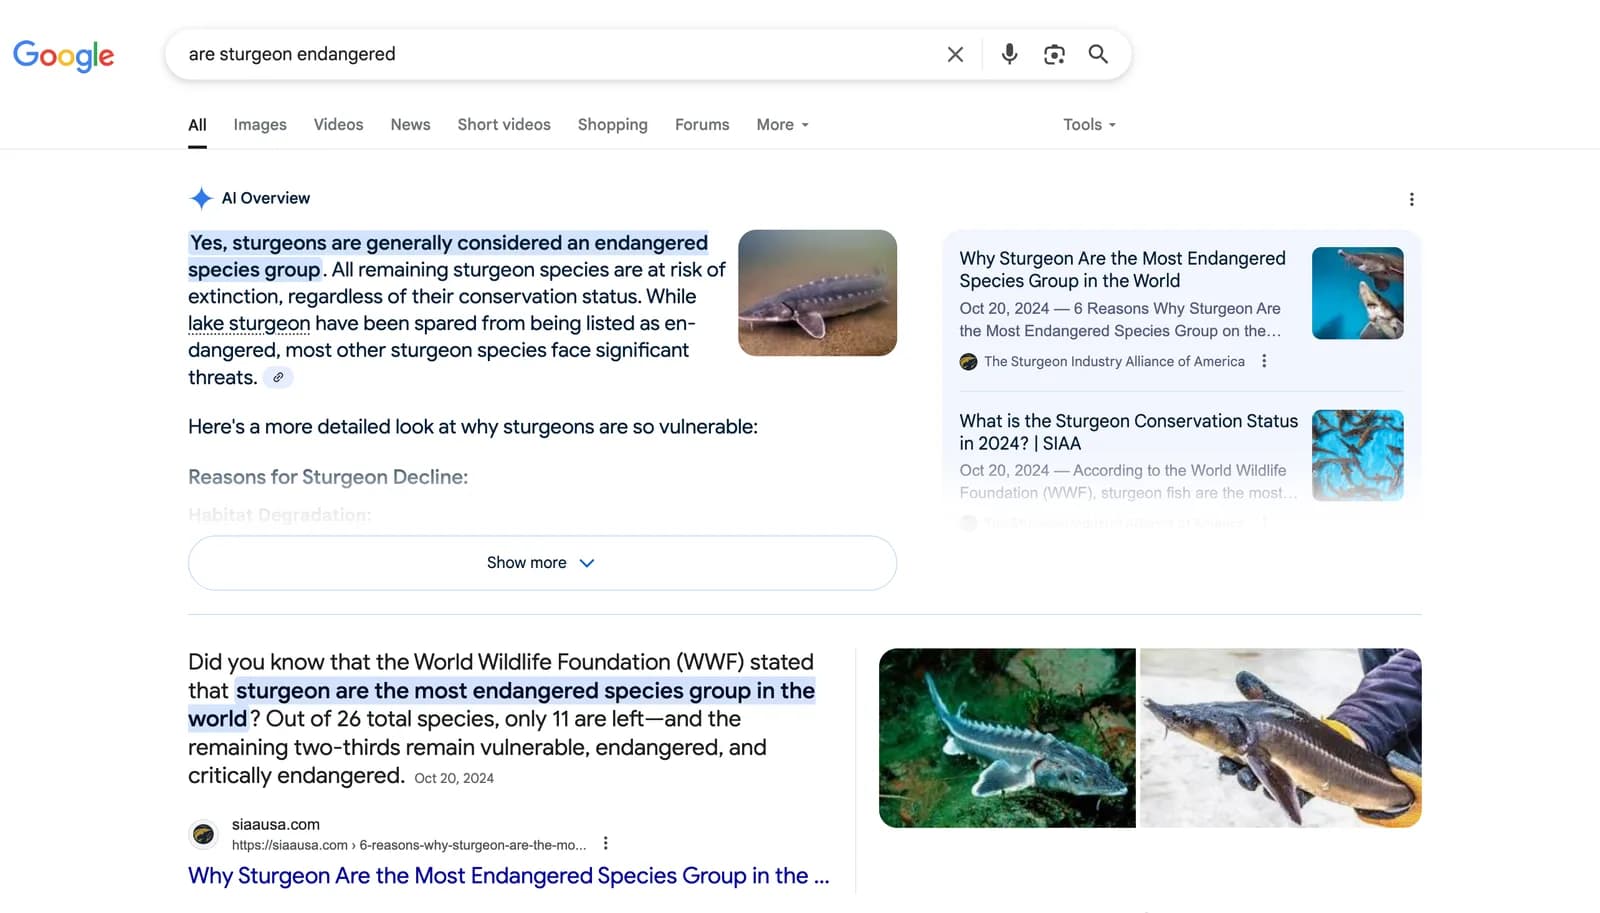Open three-dot menu for Sturgeon Industry Alliance source
1600x913 pixels.
[1264, 361]
